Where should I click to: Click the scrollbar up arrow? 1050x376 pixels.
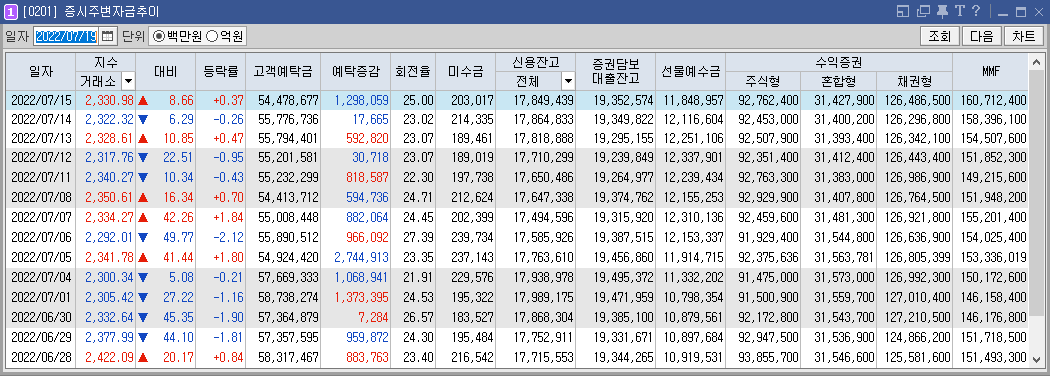point(1037,62)
